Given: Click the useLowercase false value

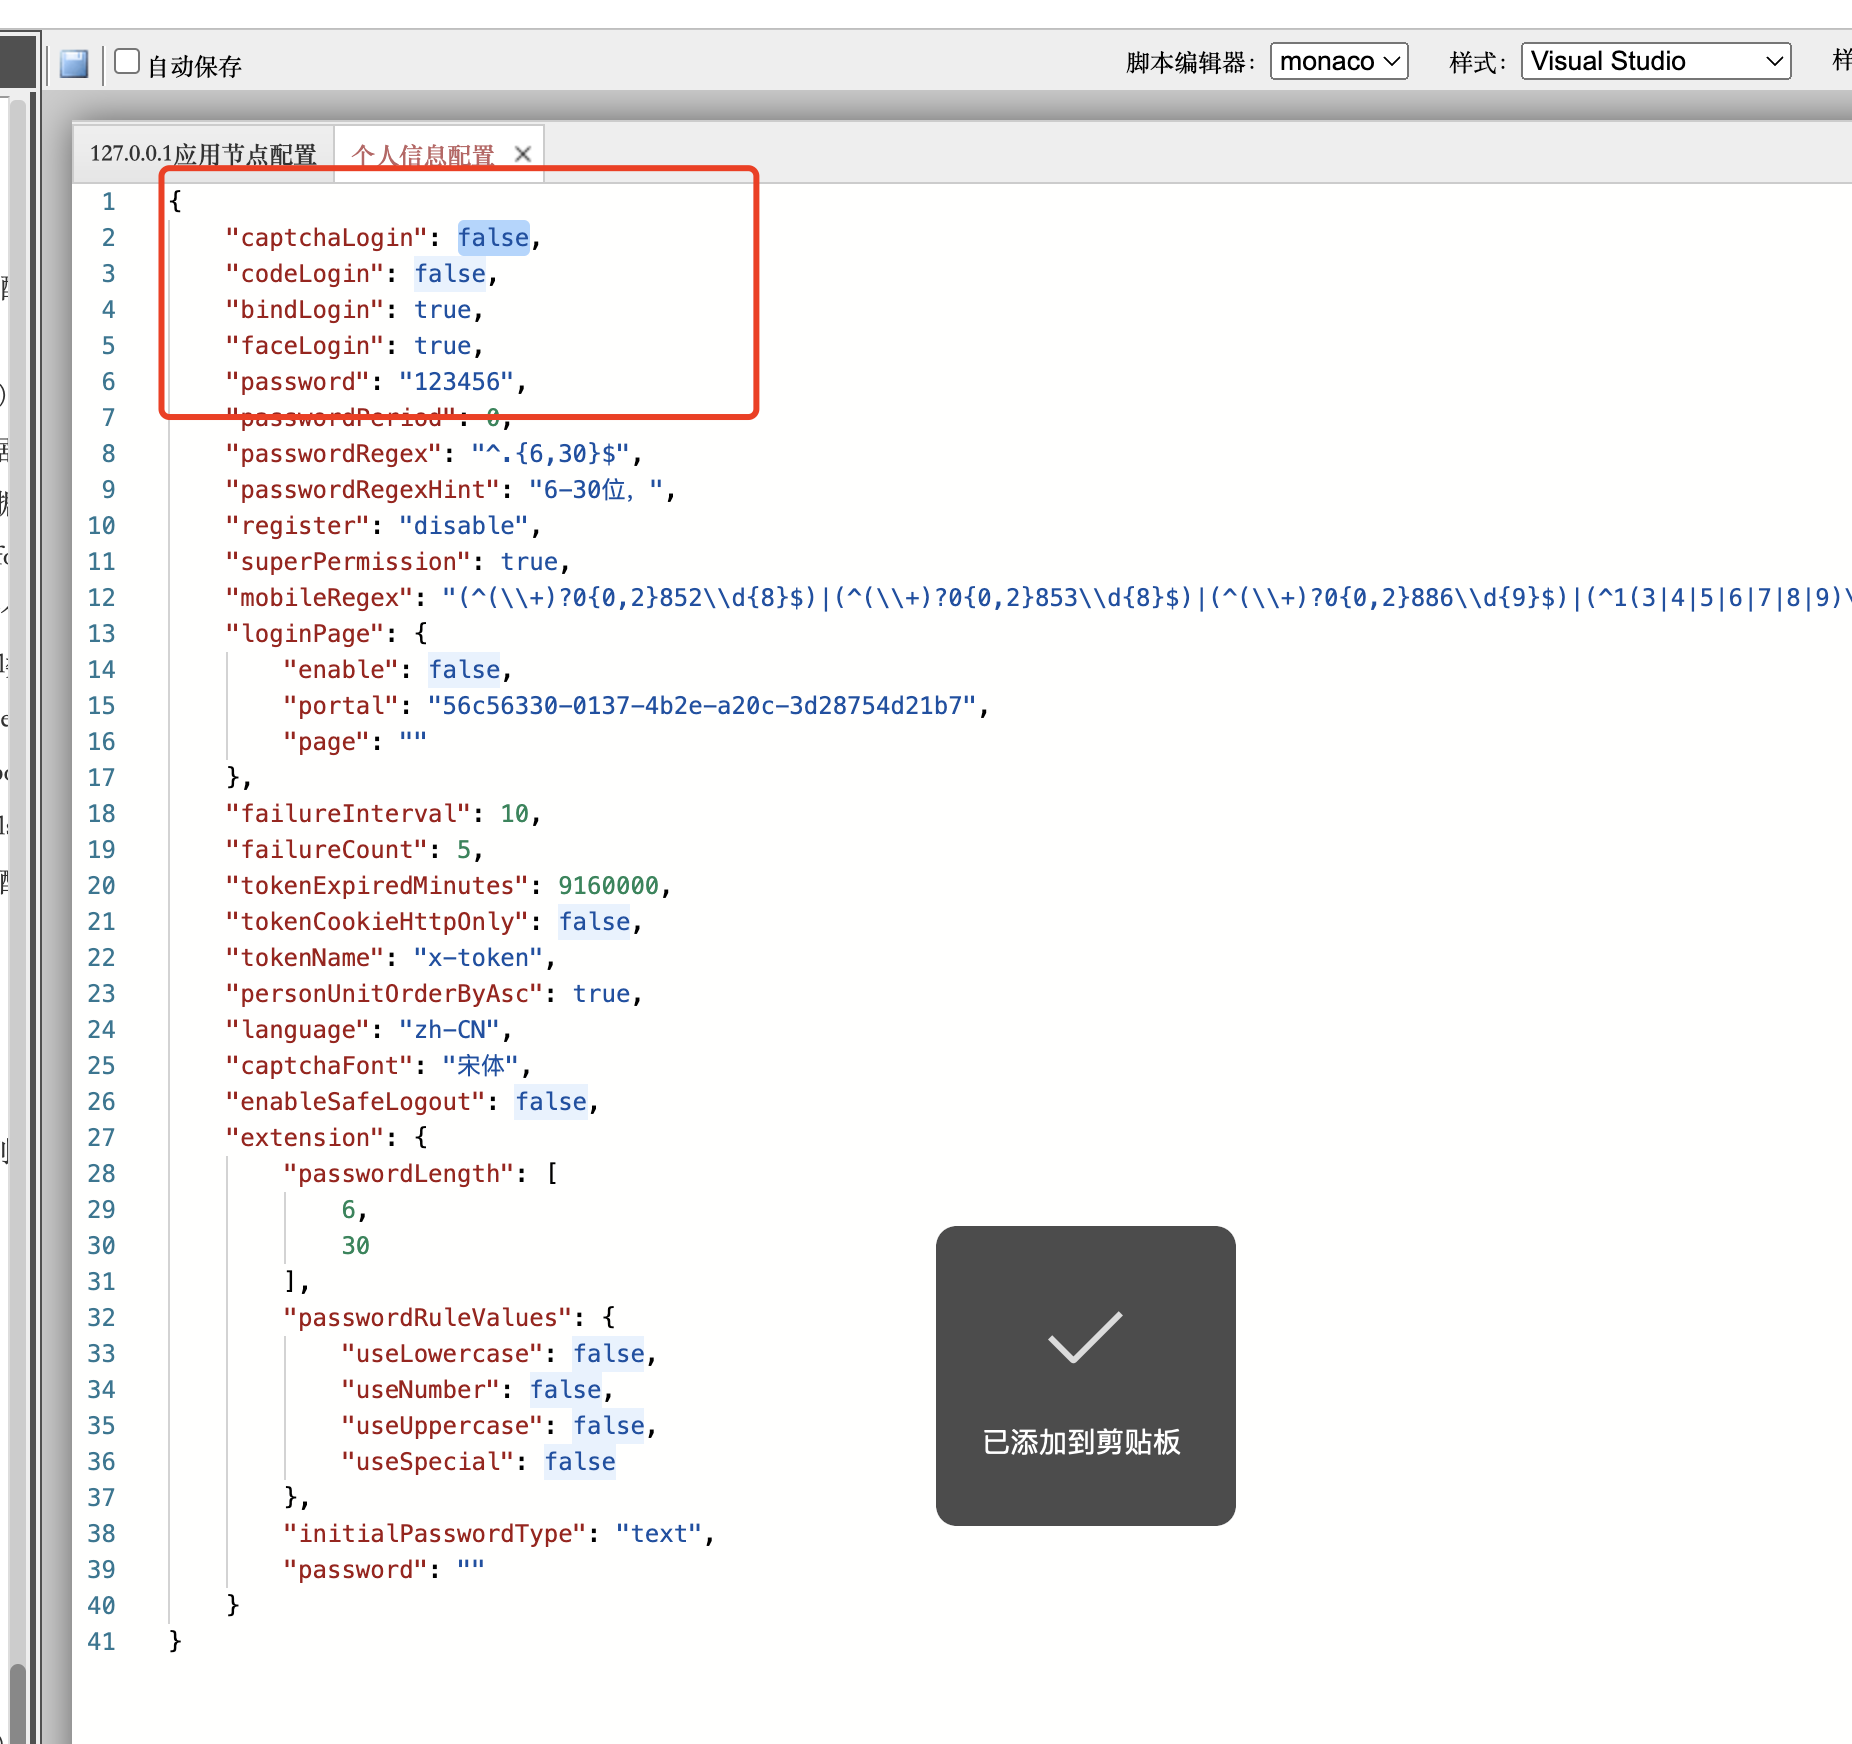Looking at the screenshot, I should point(608,1354).
